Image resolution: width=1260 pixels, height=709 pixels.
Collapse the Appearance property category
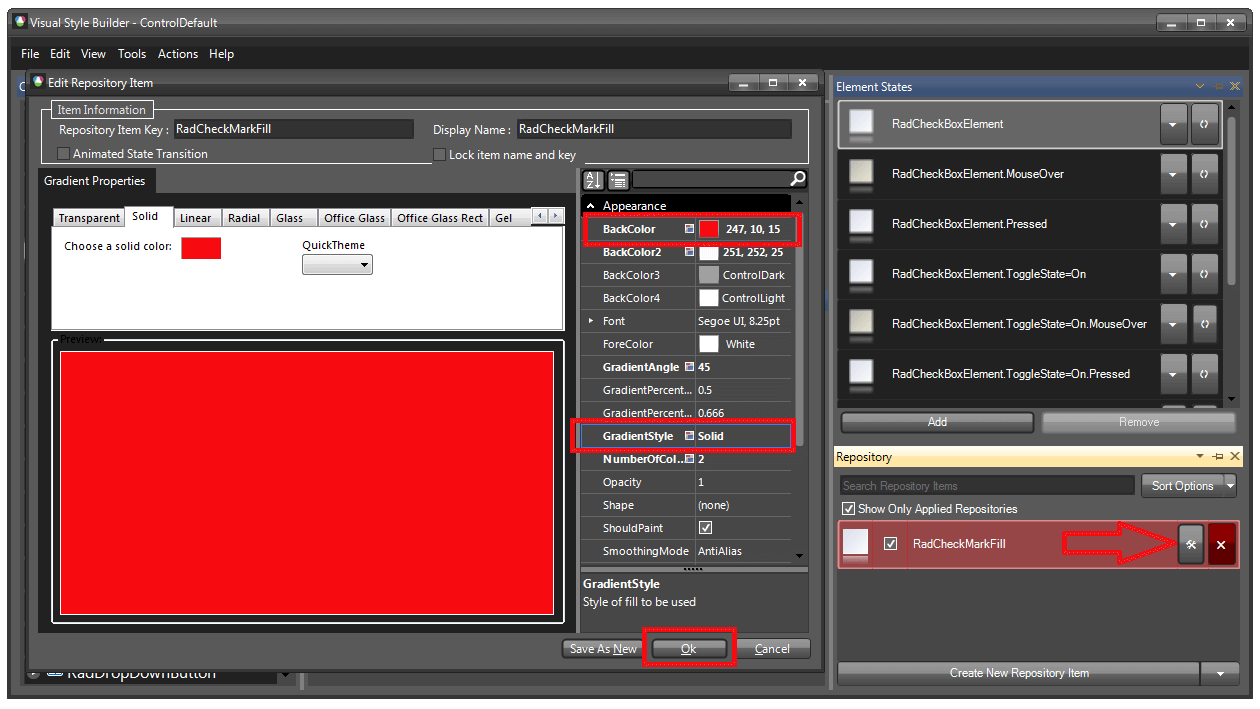click(589, 205)
